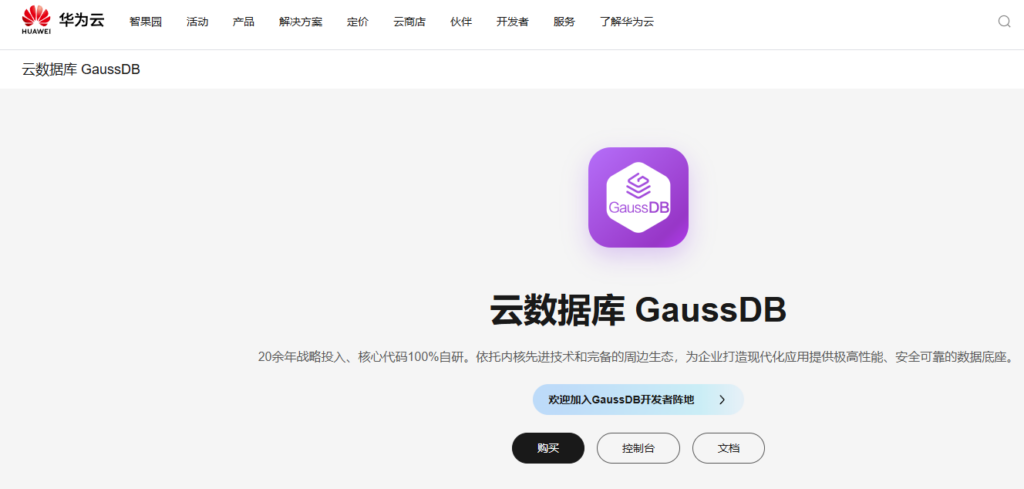Open the 了解华为云 menu
The width and height of the screenshot is (1024, 489).
pos(626,22)
